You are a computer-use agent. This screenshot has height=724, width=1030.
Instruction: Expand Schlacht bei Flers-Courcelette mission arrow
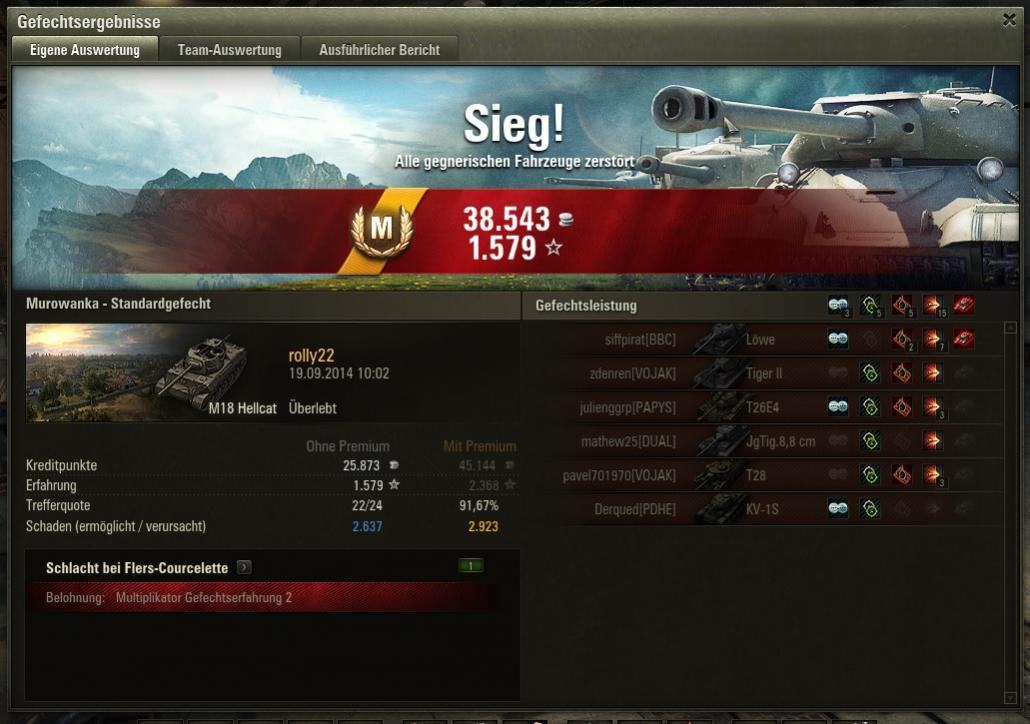244,567
